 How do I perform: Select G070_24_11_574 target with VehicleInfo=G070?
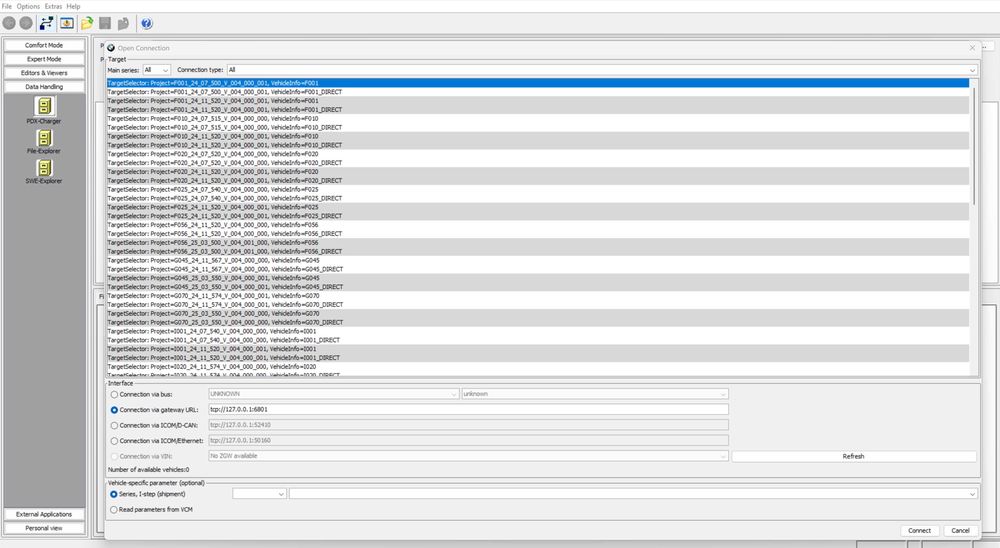pos(538,296)
